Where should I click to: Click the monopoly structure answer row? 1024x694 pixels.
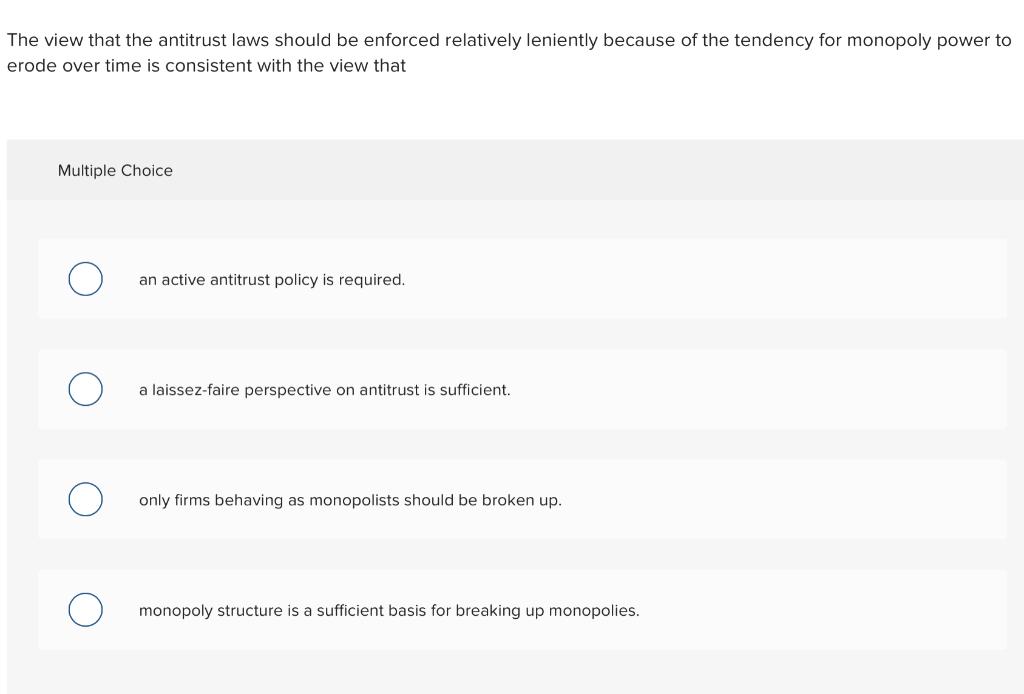[x=389, y=609]
